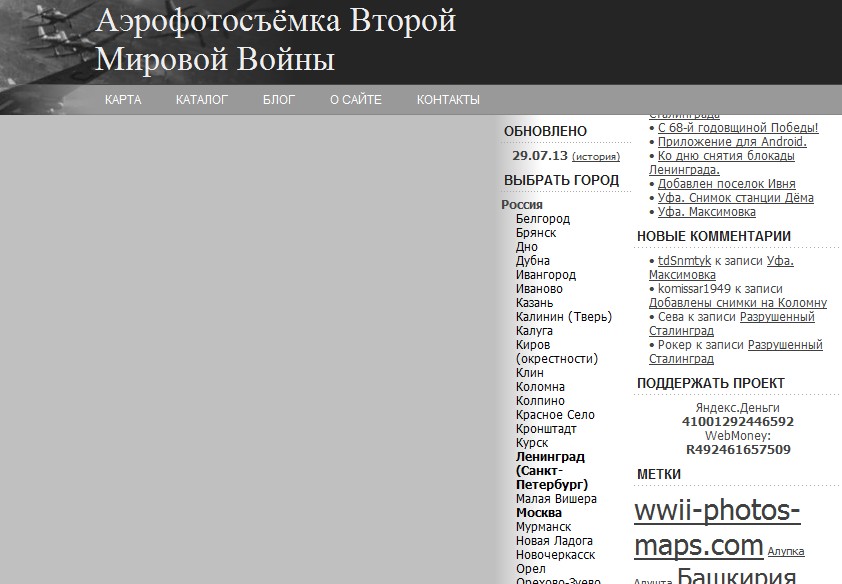This screenshot has height=584, width=842.
Task: Open post С 68-й годовщиной Победы!
Action: click(738, 128)
